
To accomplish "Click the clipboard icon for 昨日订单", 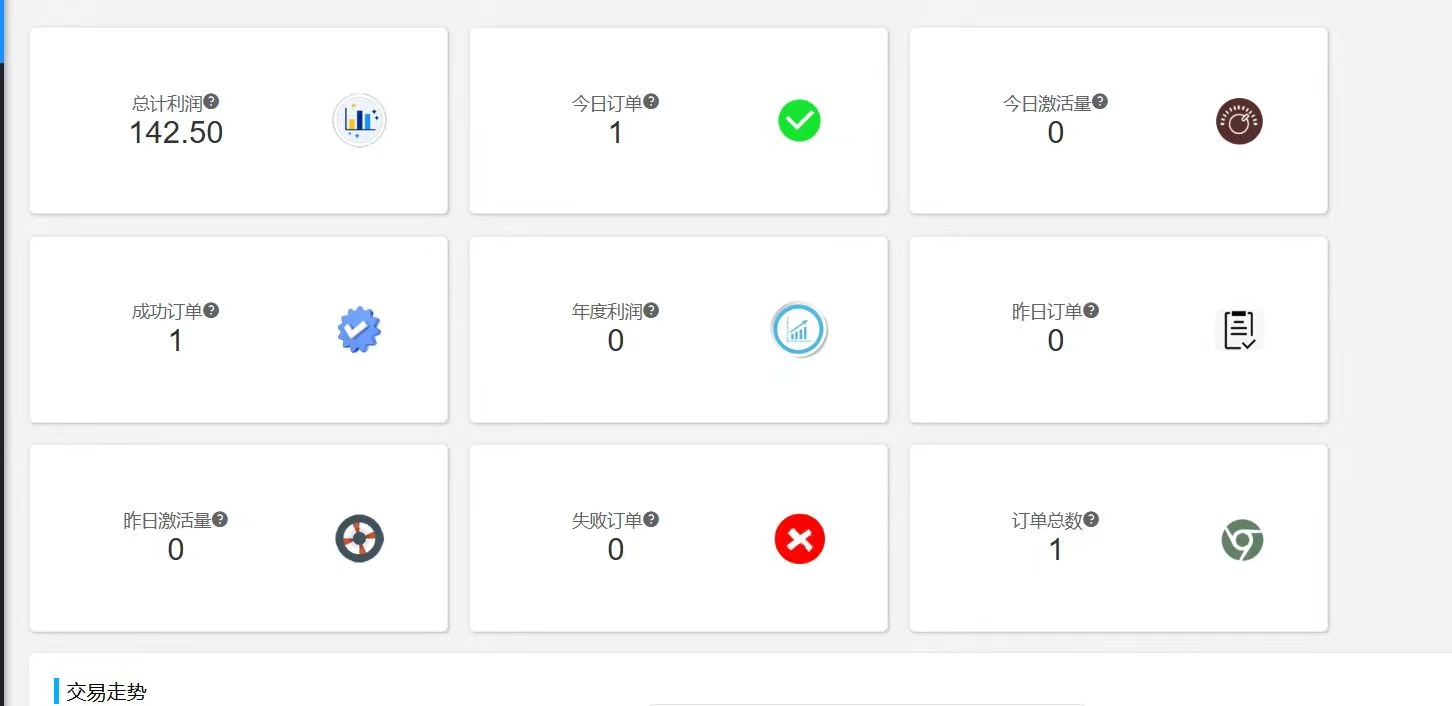I will pos(1239,330).
